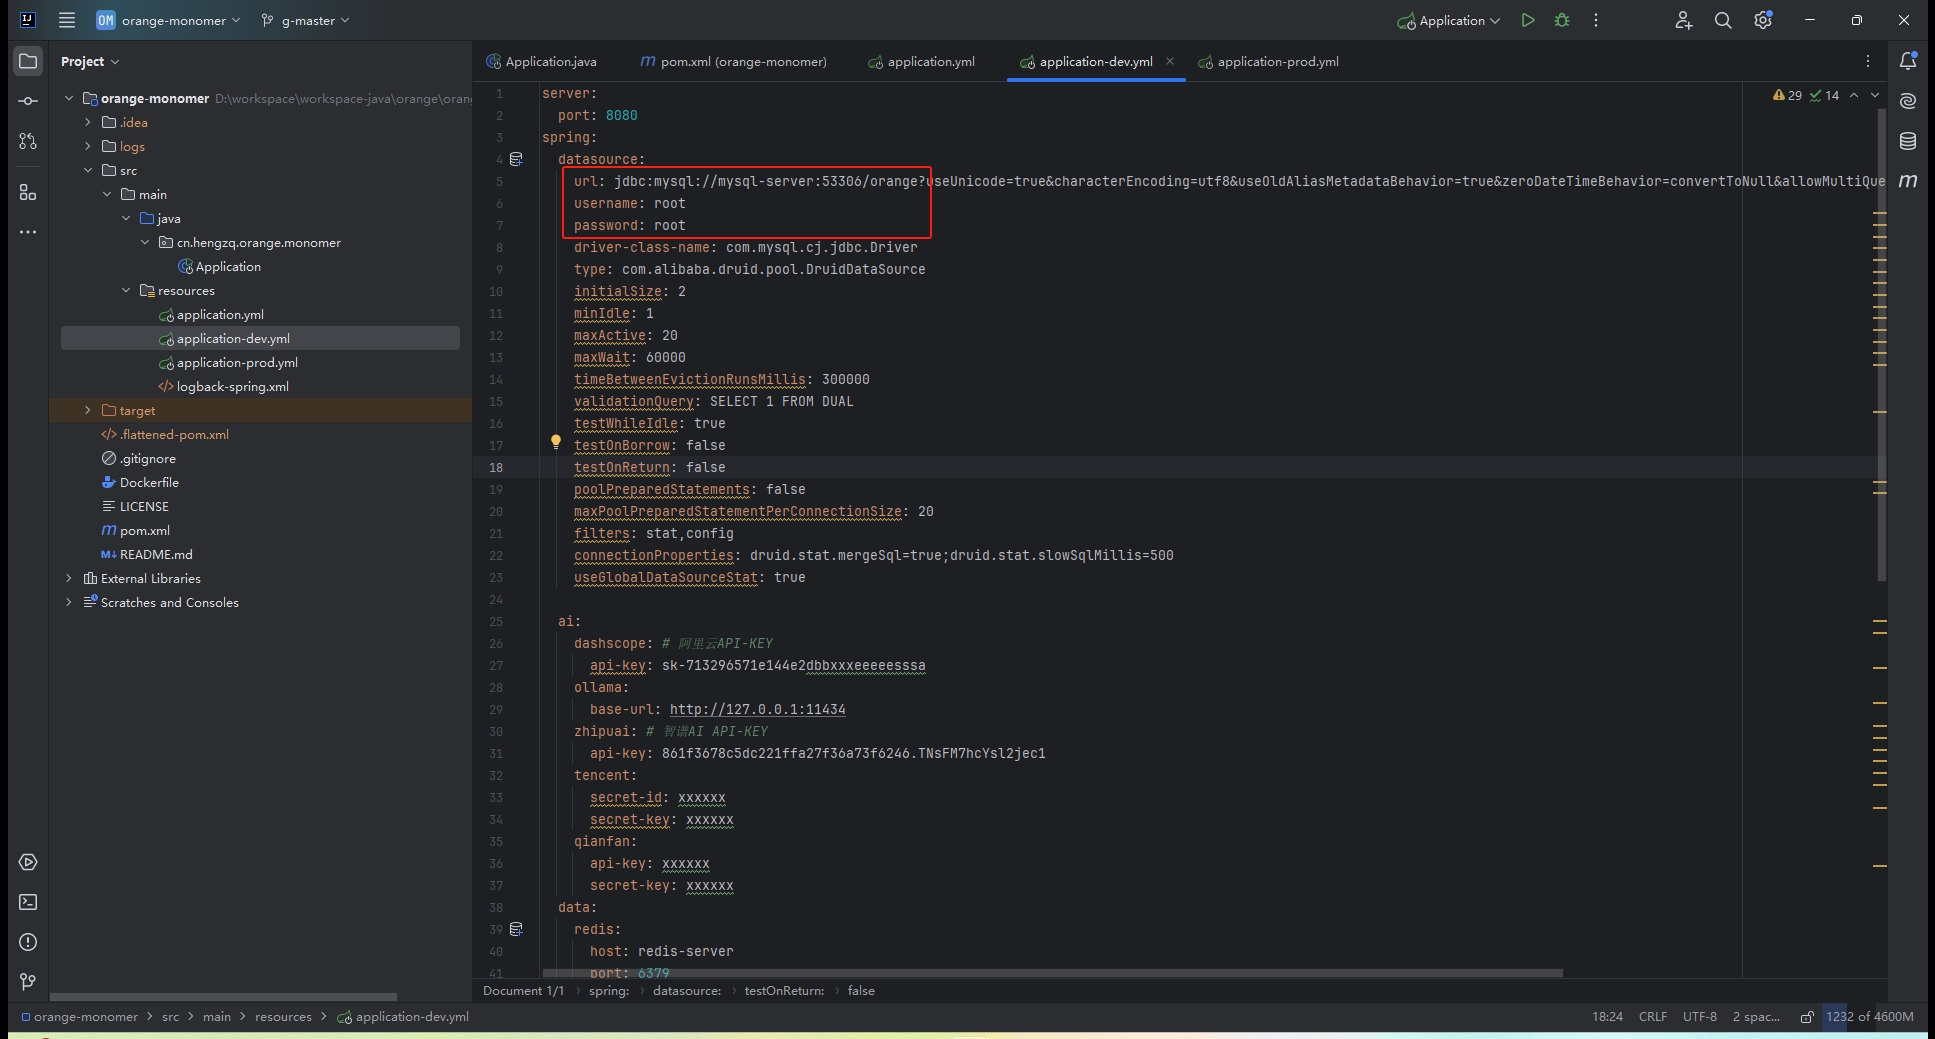1935x1039 pixels.
Task: Click memory indicator 1232 of 4600M
Action: coord(1869,1017)
